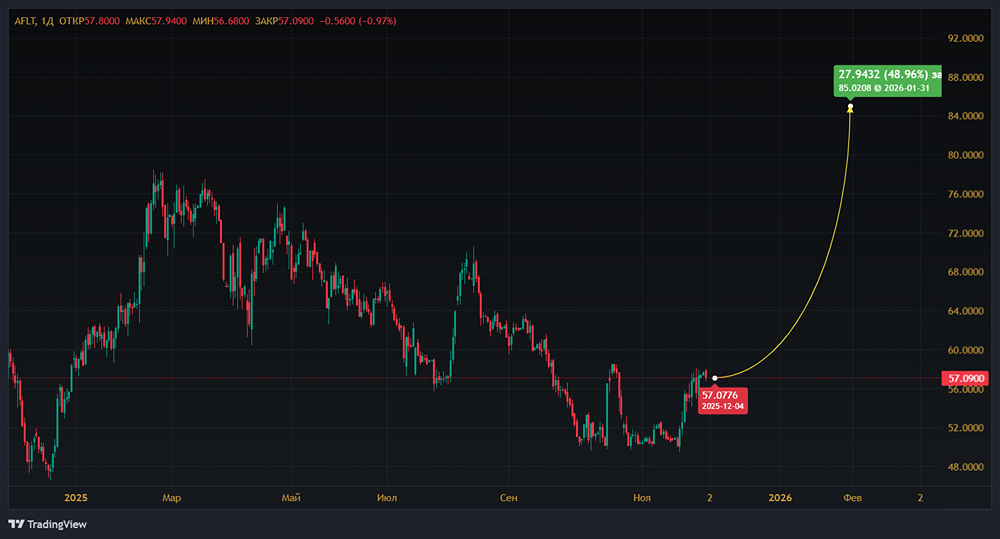Click the yellow forecast arrow endpoint
The image size is (1000, 539).
coord(850,107)
